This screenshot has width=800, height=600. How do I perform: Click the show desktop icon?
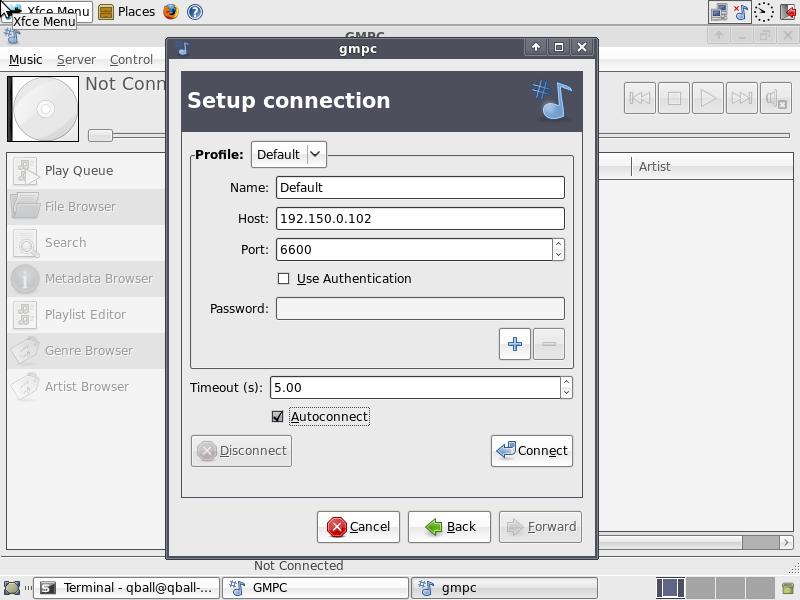coord(12,588)
